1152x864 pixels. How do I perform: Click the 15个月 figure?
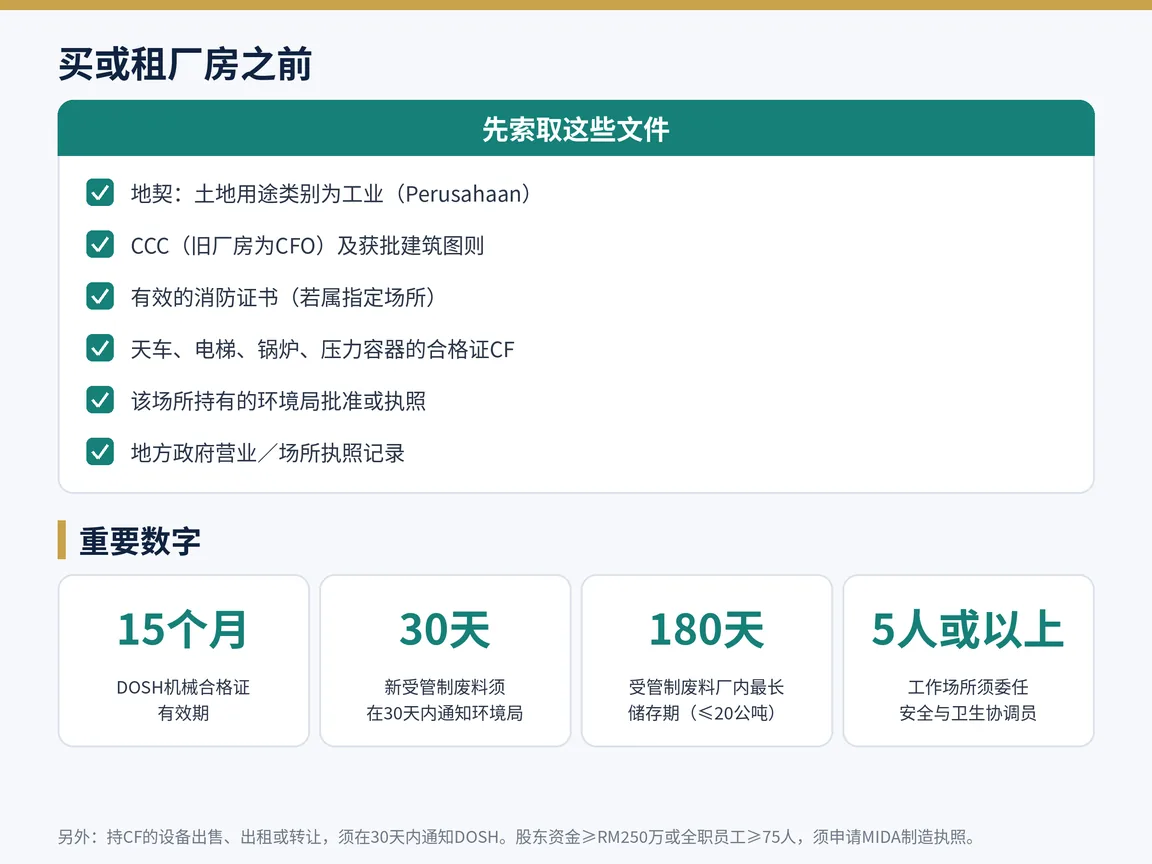(x=183, y=630)
